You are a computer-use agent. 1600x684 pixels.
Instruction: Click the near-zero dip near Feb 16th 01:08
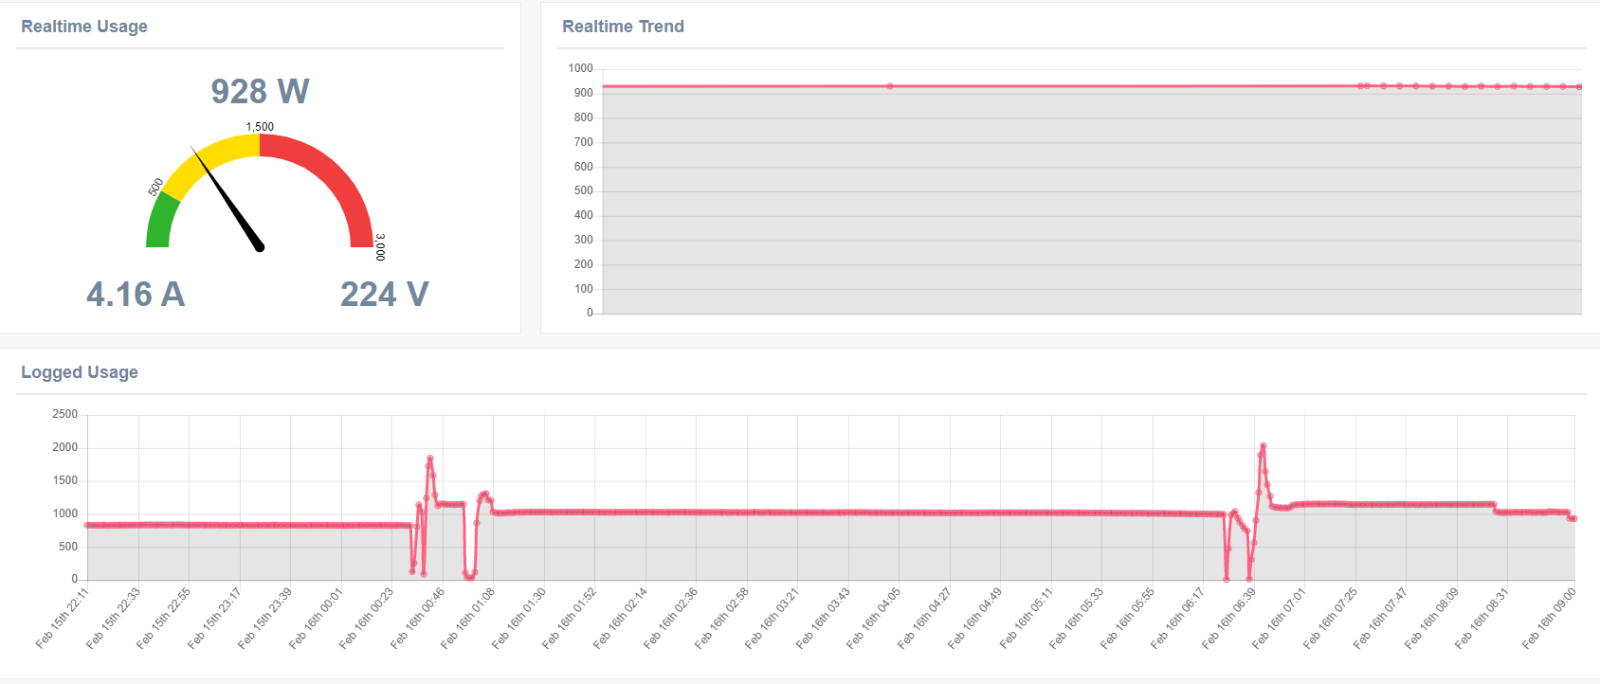[469, 577]
